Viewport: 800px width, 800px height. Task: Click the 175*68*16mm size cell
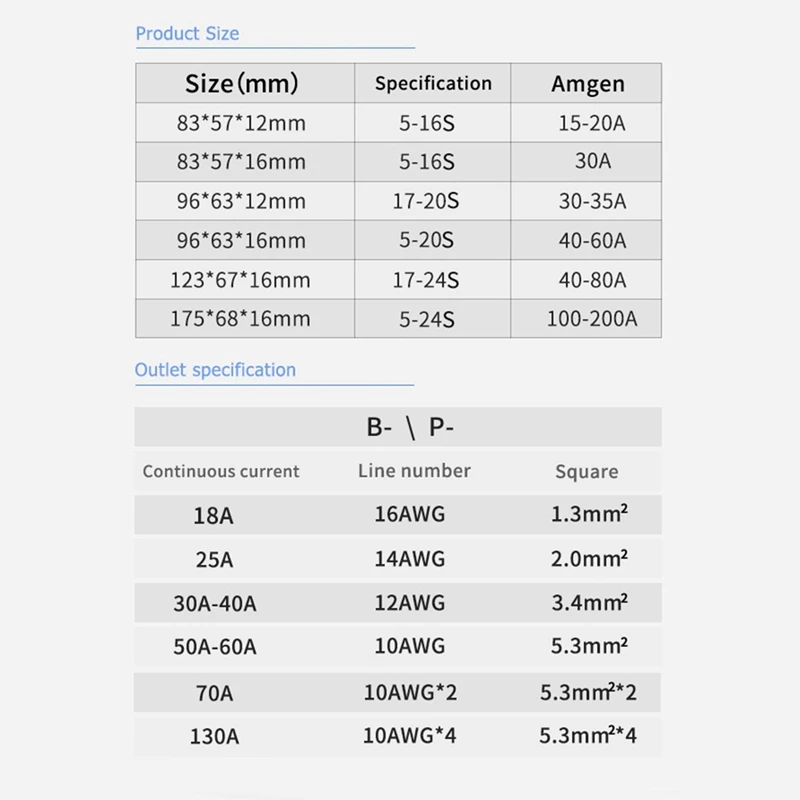[241, 319]
